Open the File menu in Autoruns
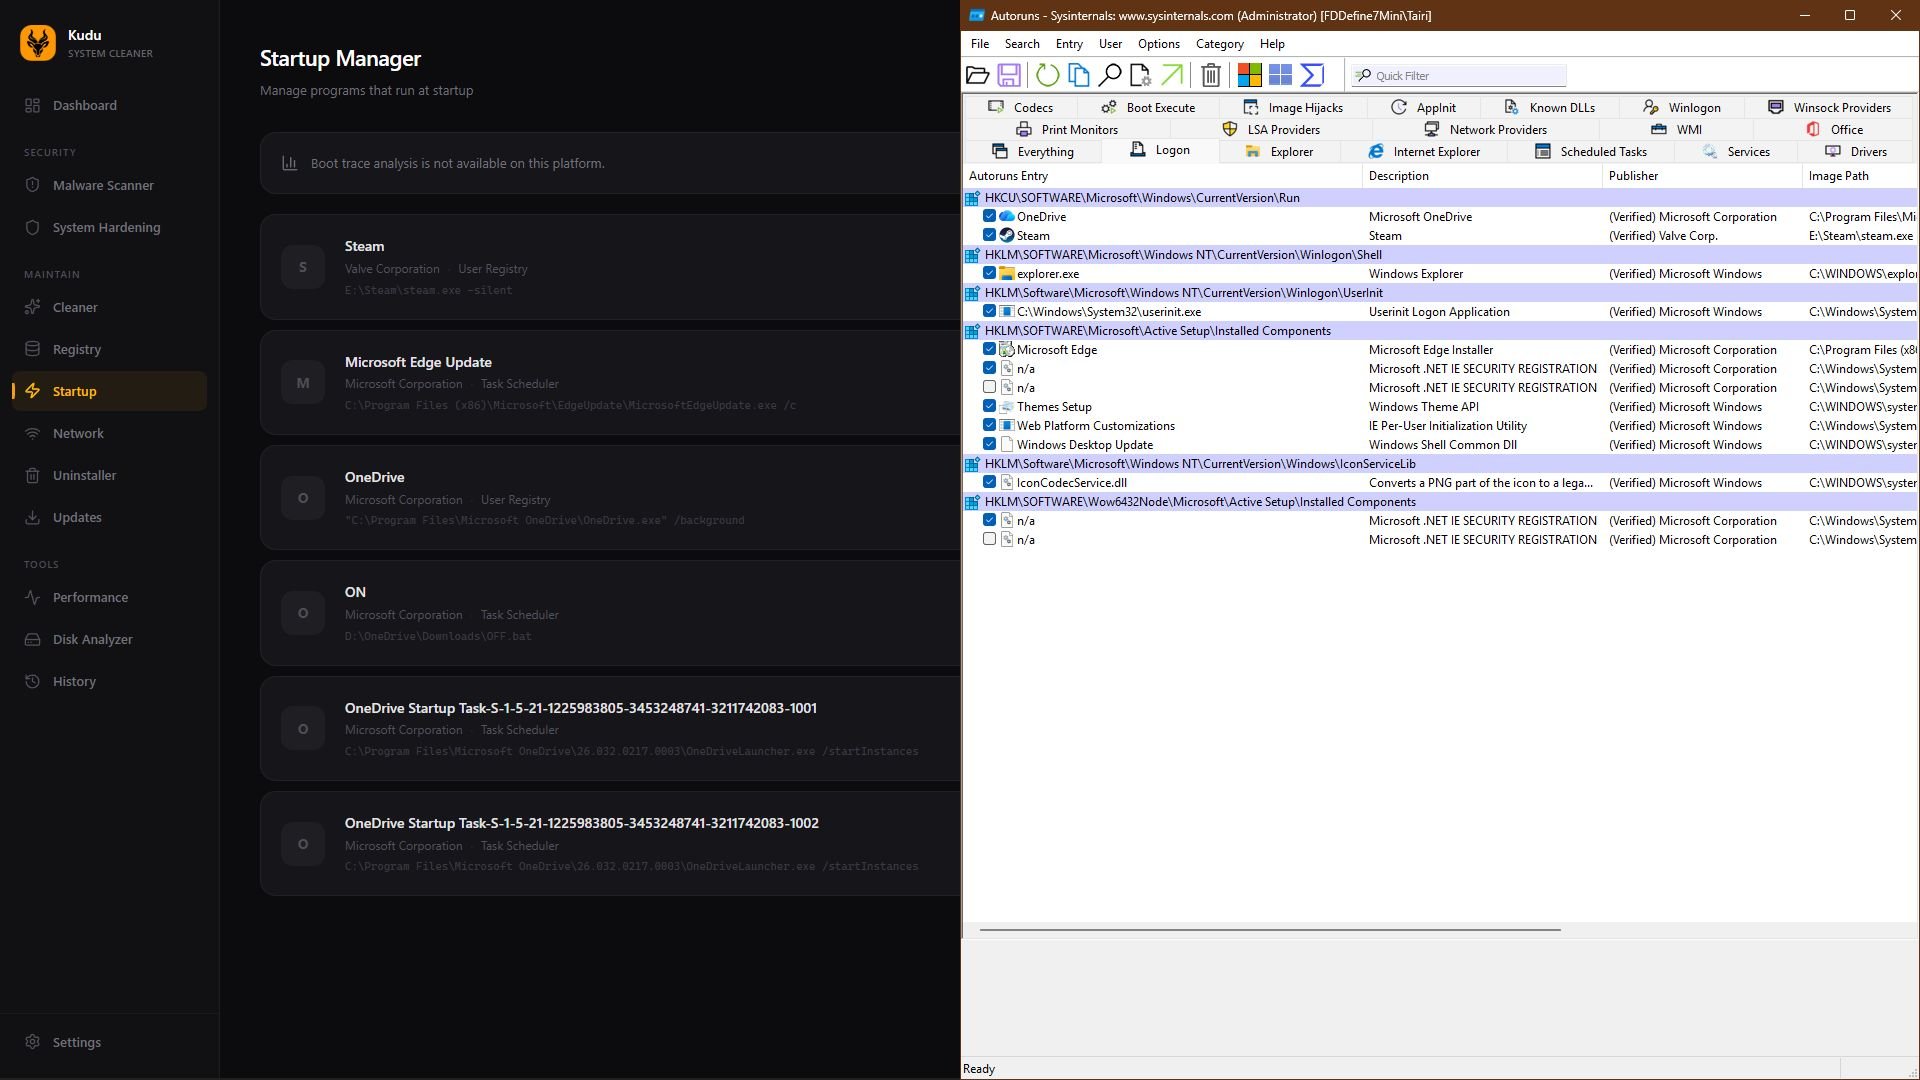This screenshot has height=1080, width=1920. 979,44
